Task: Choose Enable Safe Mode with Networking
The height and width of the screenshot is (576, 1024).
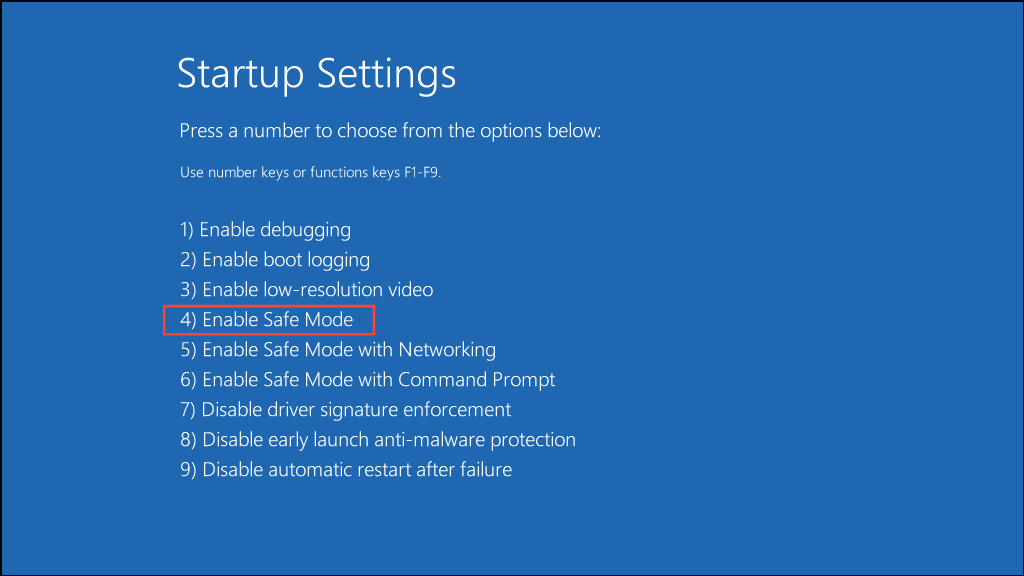Action: click(337, 349)
